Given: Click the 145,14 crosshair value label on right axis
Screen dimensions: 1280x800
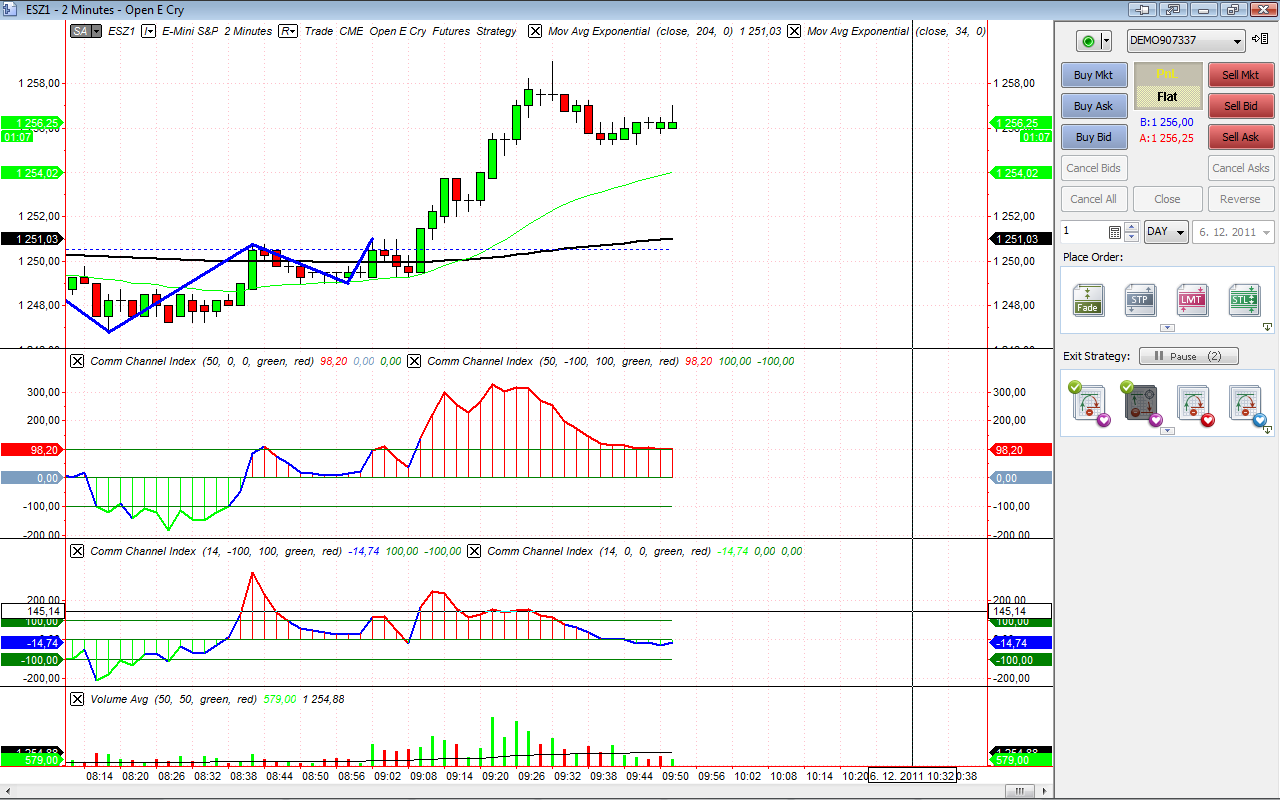Looking at the screenshot, I should (x=1020, y=611).
